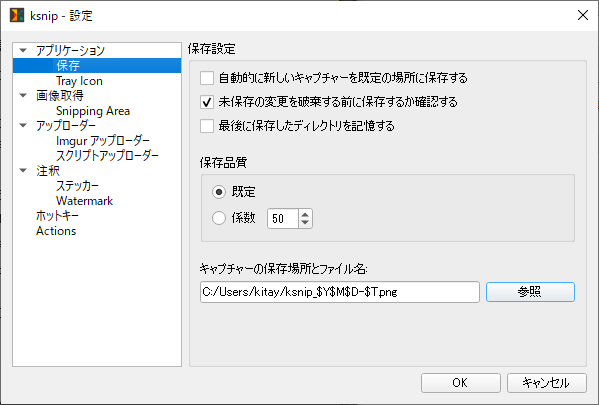Open the Tray Icon settings page
The width and height of the screenshot is (599, 405).
[x=79, y=81]
